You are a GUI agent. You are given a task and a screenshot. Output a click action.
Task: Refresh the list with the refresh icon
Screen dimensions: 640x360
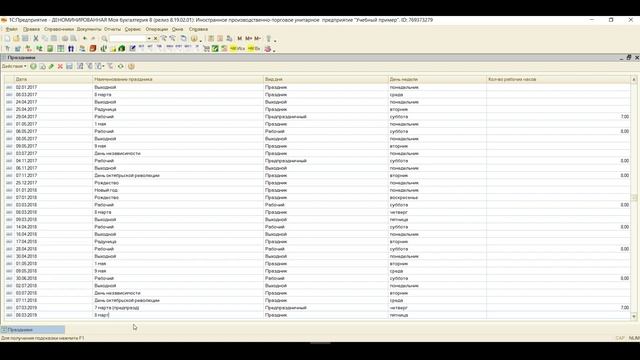[x=120, y=66]
